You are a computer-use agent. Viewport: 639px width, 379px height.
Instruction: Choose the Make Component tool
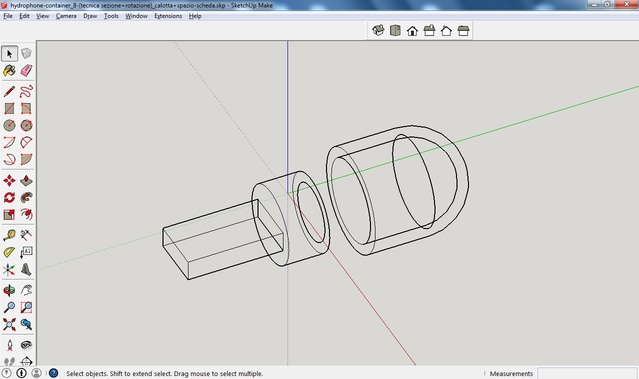(x=26, y=53)
